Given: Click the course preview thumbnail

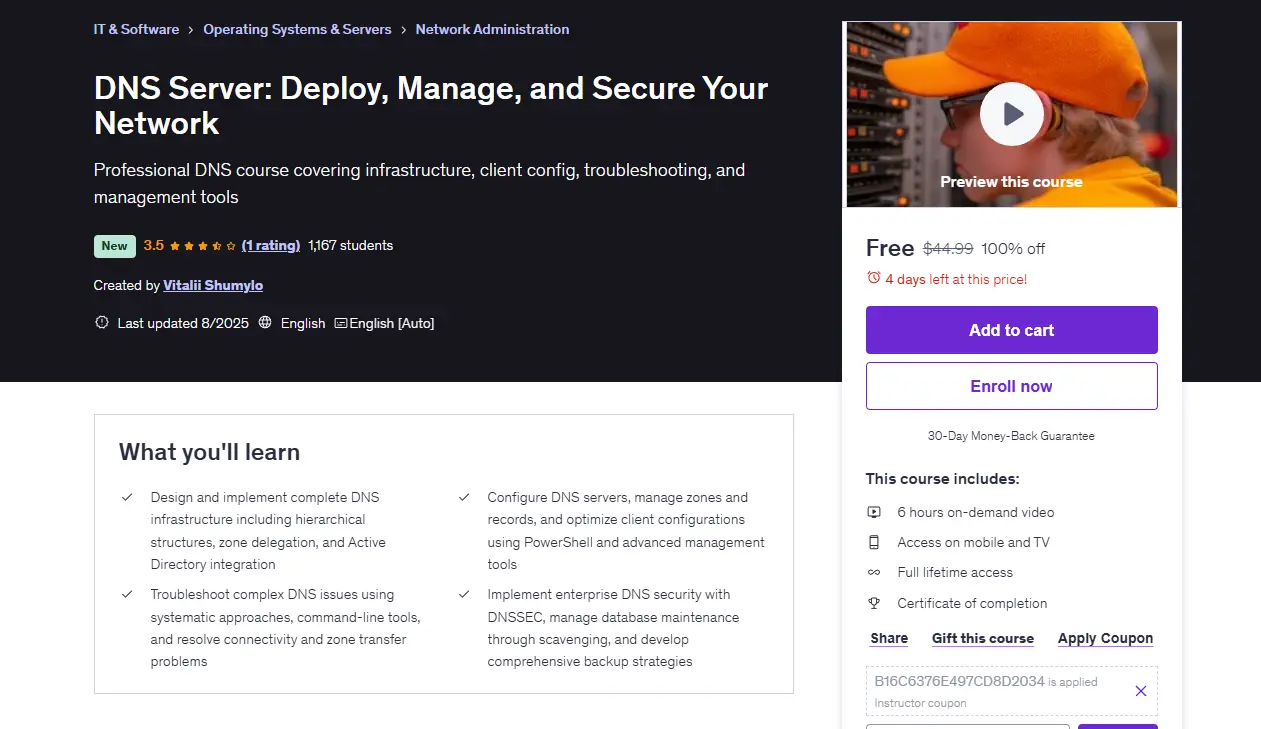Looking at the screenshot, I should click(x=1012, y=114).
